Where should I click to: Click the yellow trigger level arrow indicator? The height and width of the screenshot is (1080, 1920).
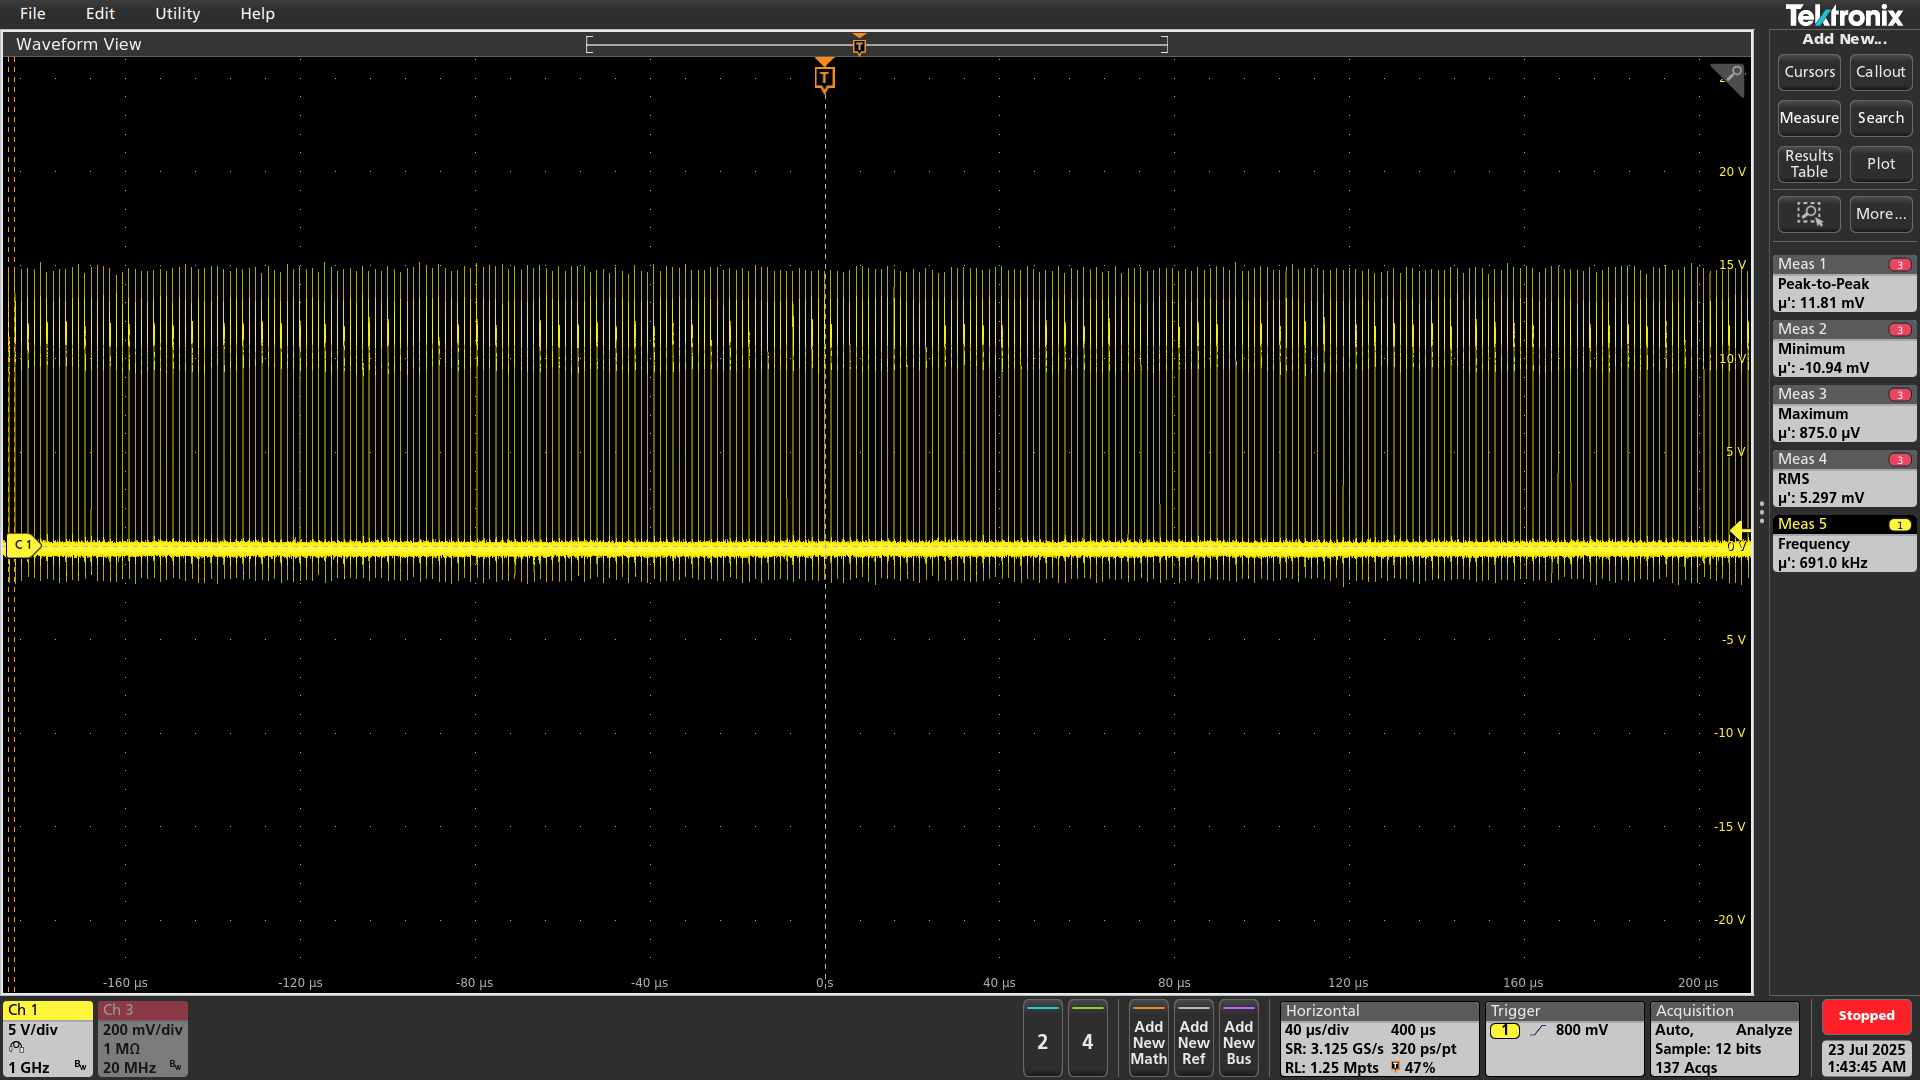(1739, 531)
